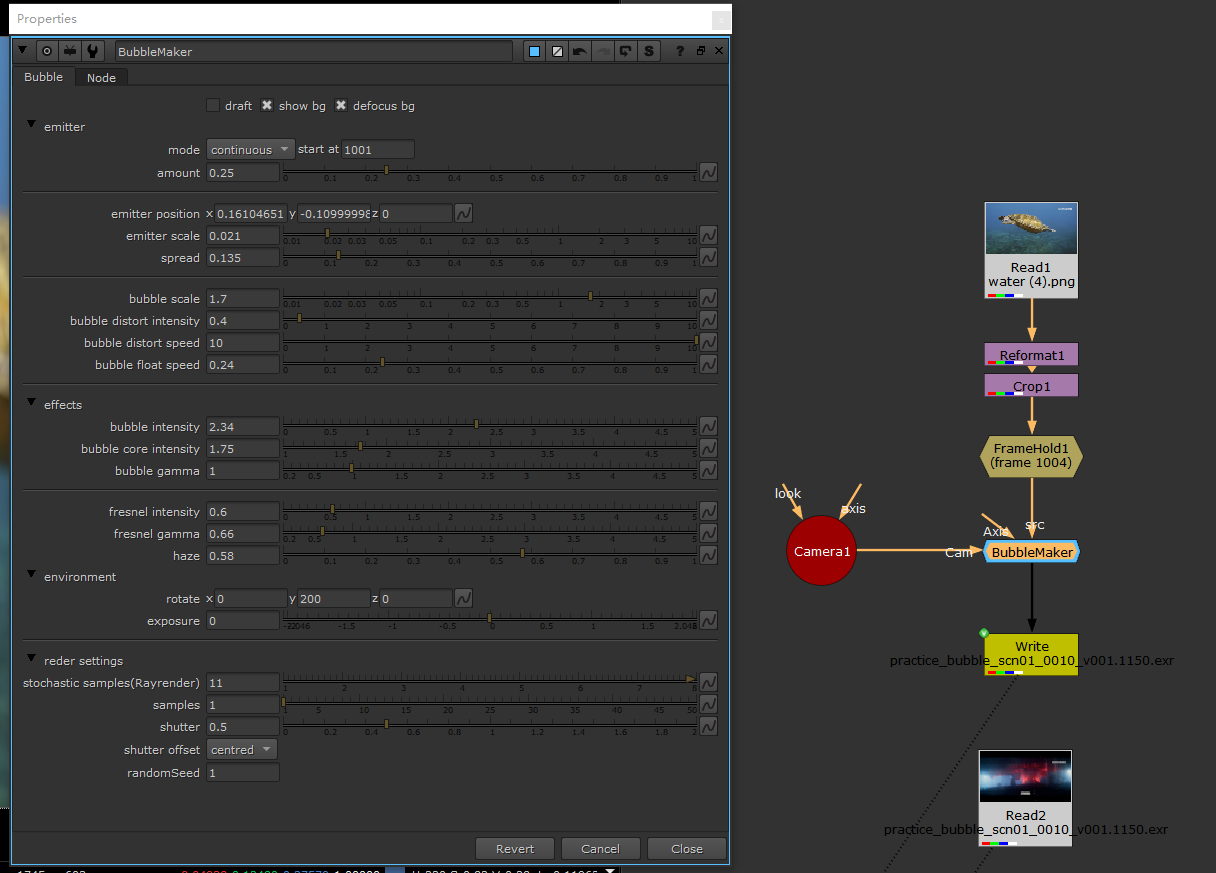Click the revert-to-default circular arrow icon
This screenshot has width=1216, height=873.
(x=626, y=51)
